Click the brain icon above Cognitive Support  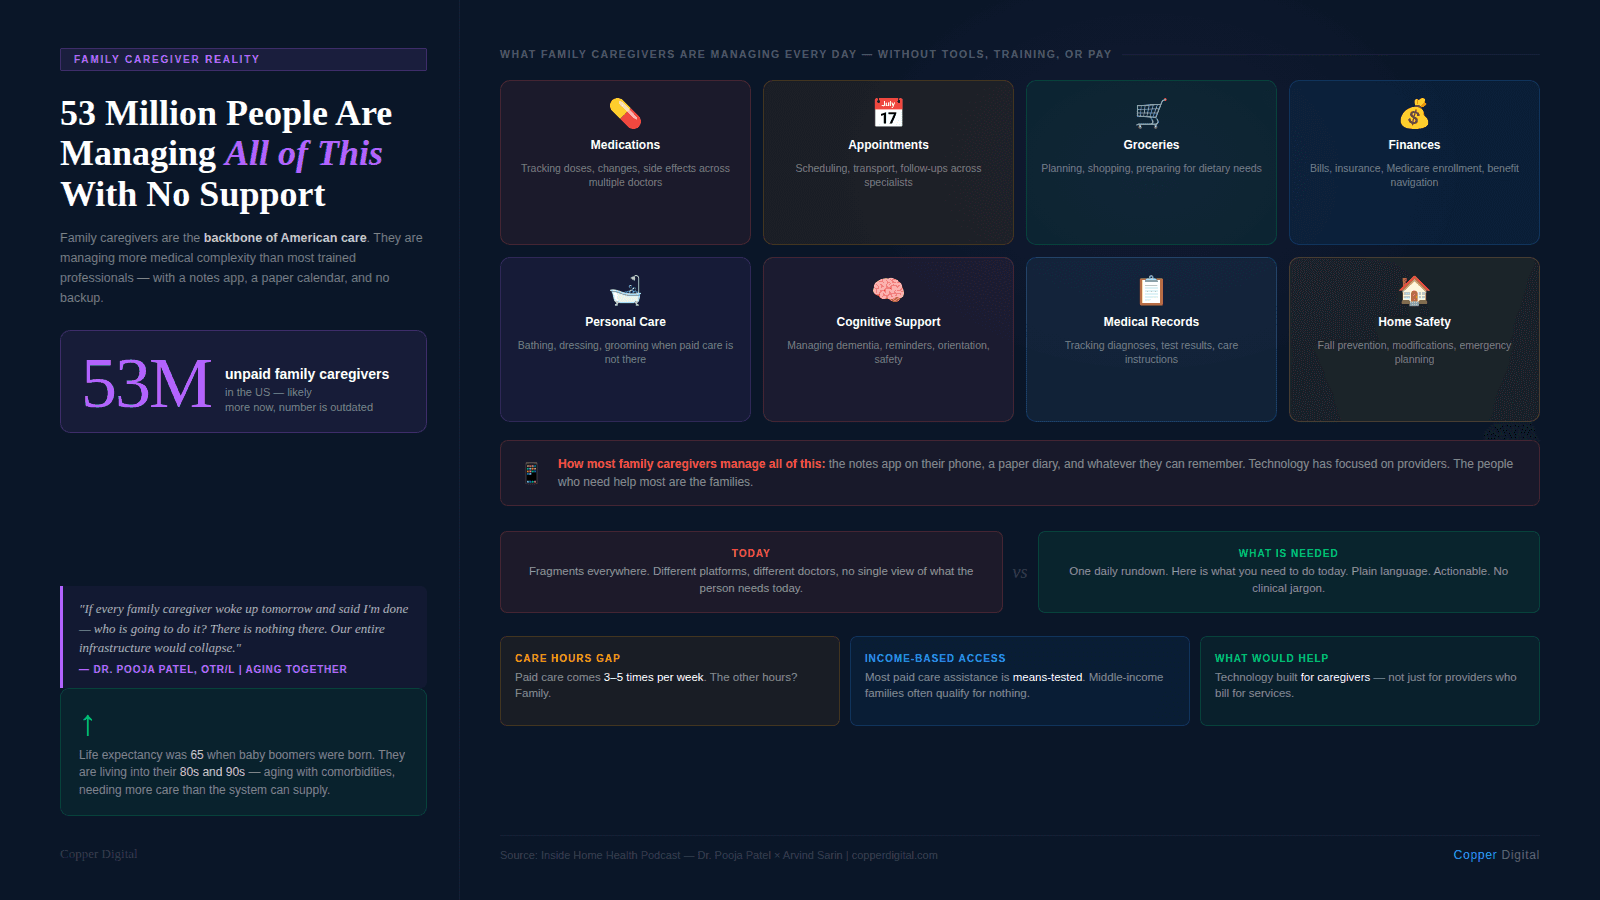[x=888, y=290]
